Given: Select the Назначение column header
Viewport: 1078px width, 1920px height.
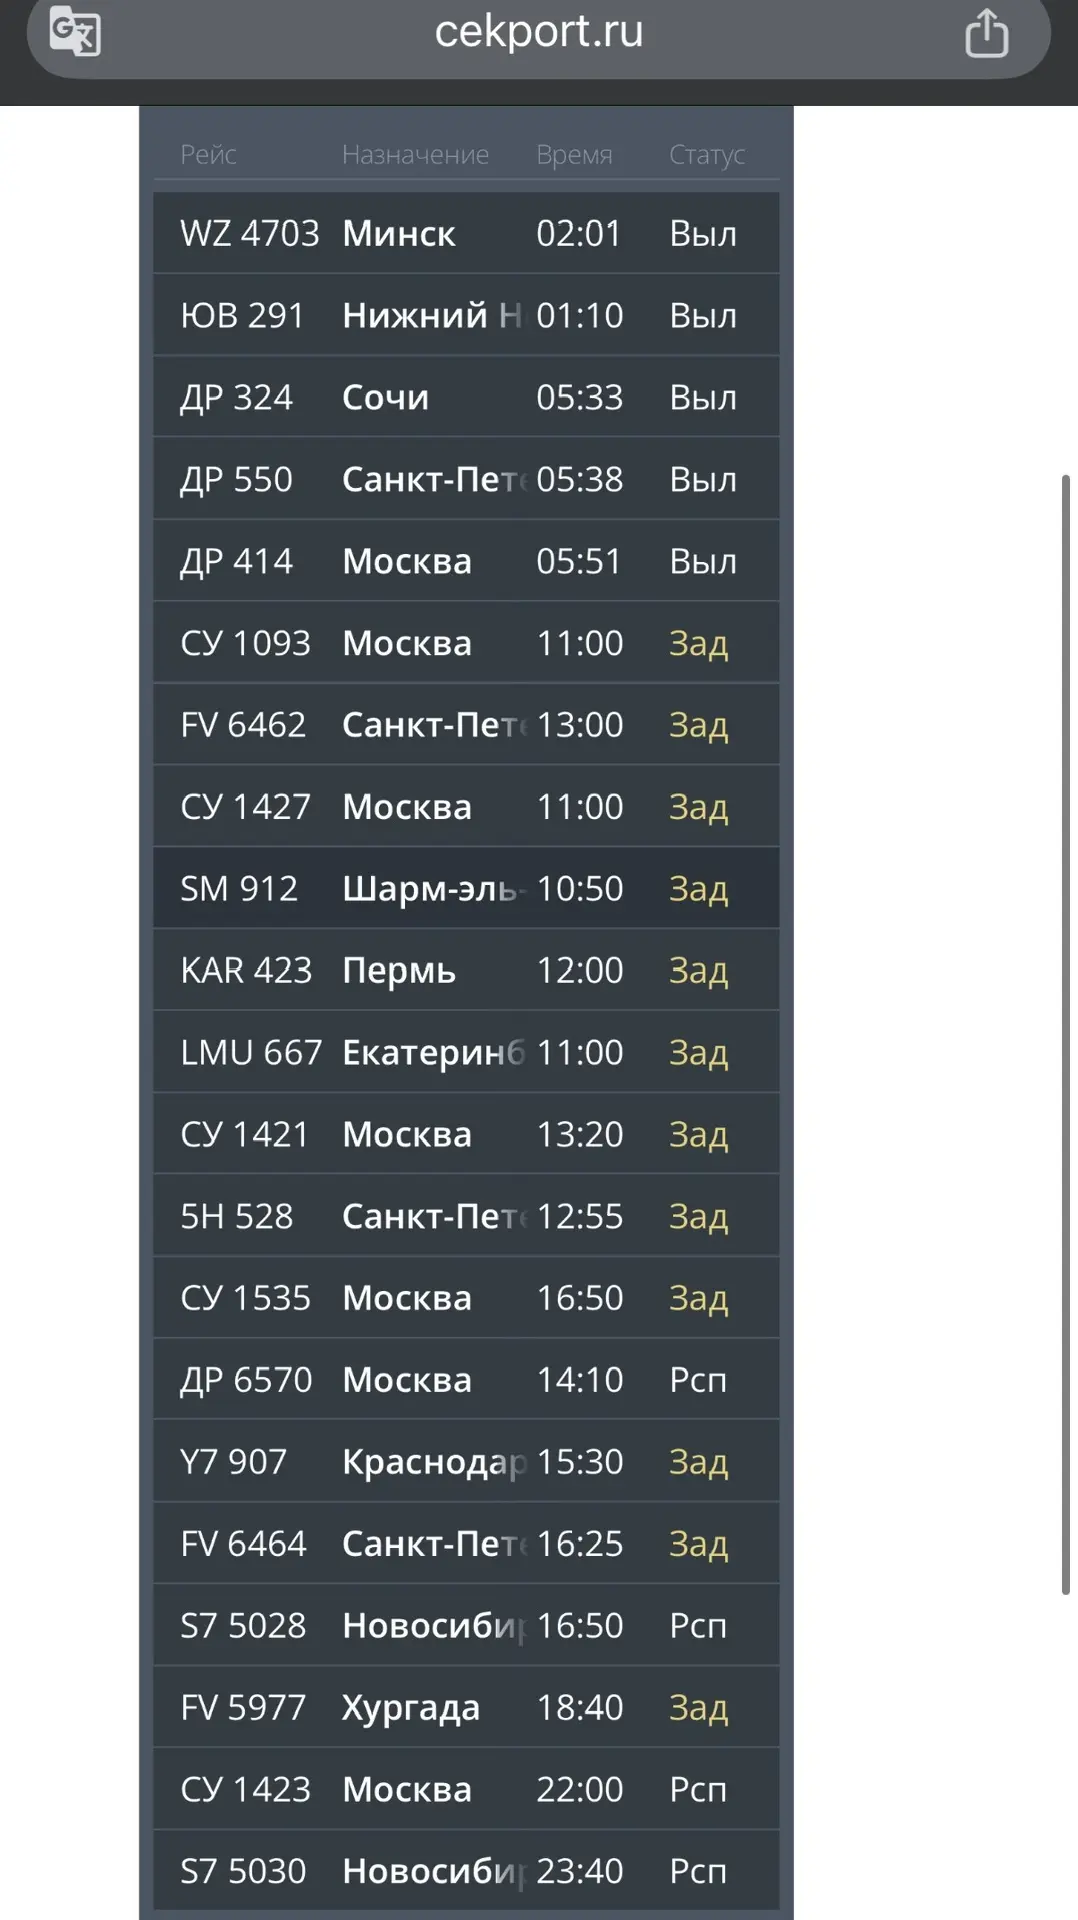Looking at the screenshot, I should 415,154.
